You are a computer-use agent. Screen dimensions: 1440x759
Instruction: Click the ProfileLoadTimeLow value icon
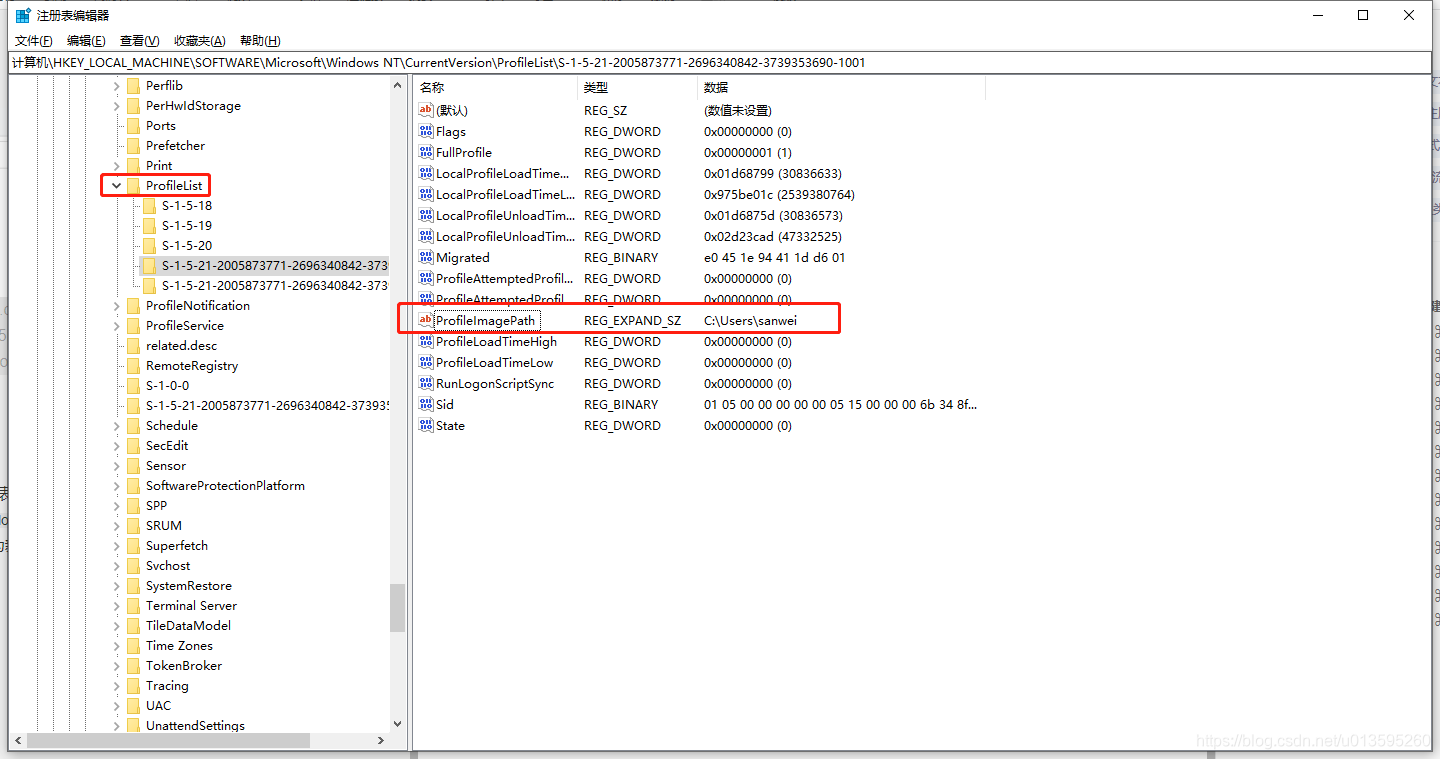point(426,362)
